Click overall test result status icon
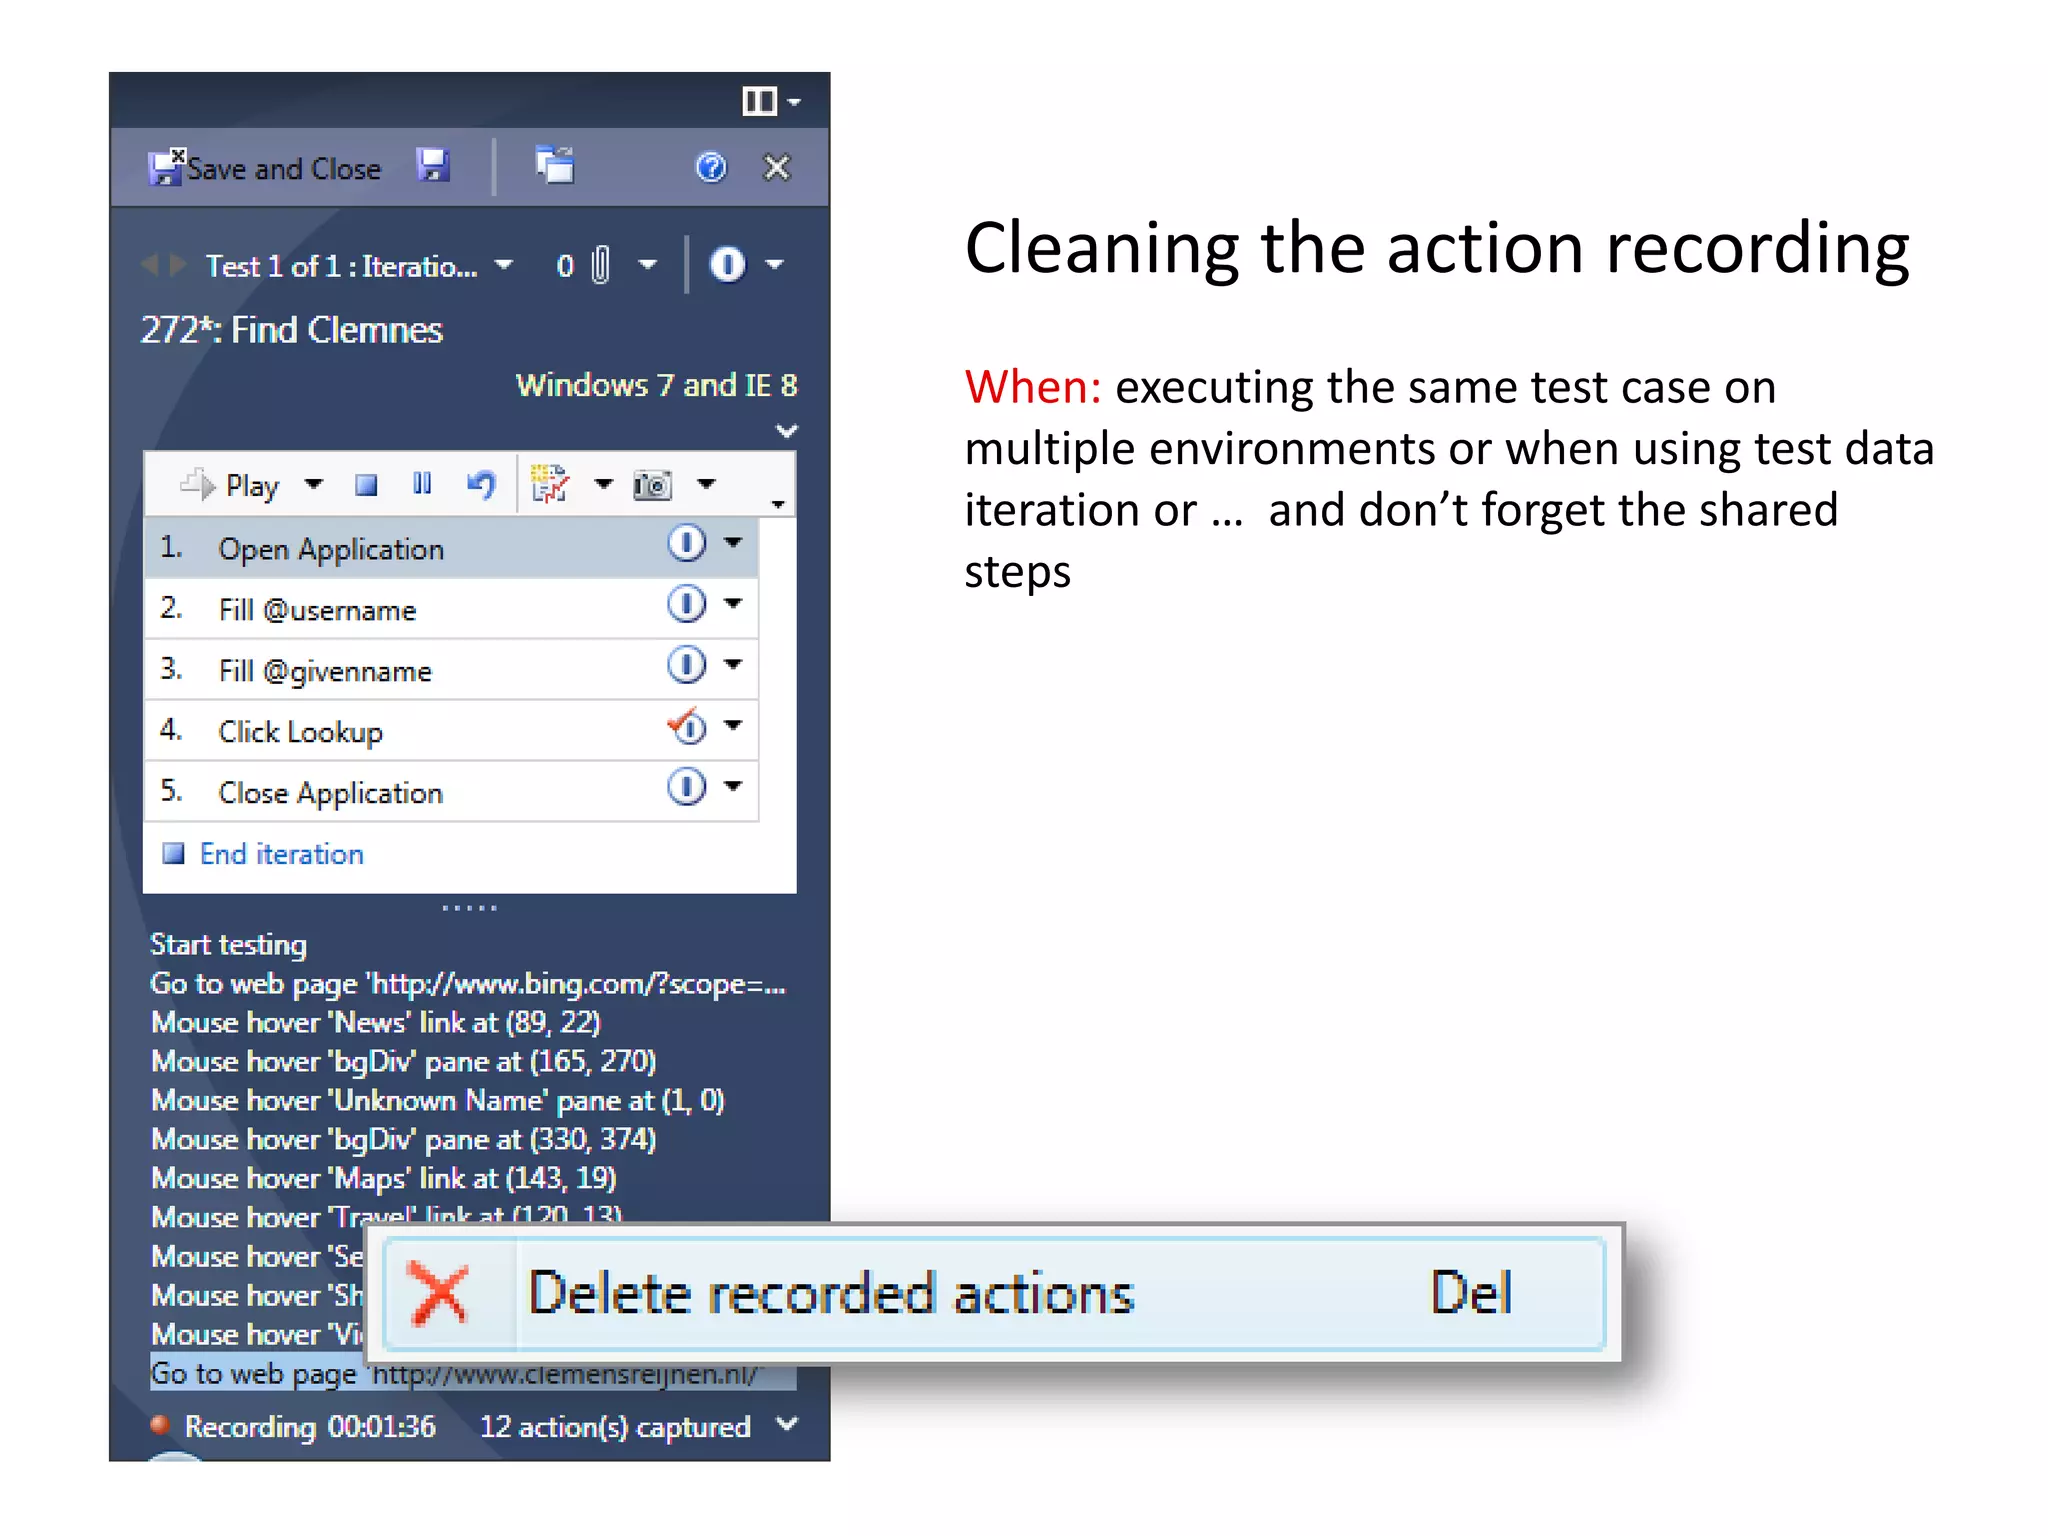 point(727,265)
